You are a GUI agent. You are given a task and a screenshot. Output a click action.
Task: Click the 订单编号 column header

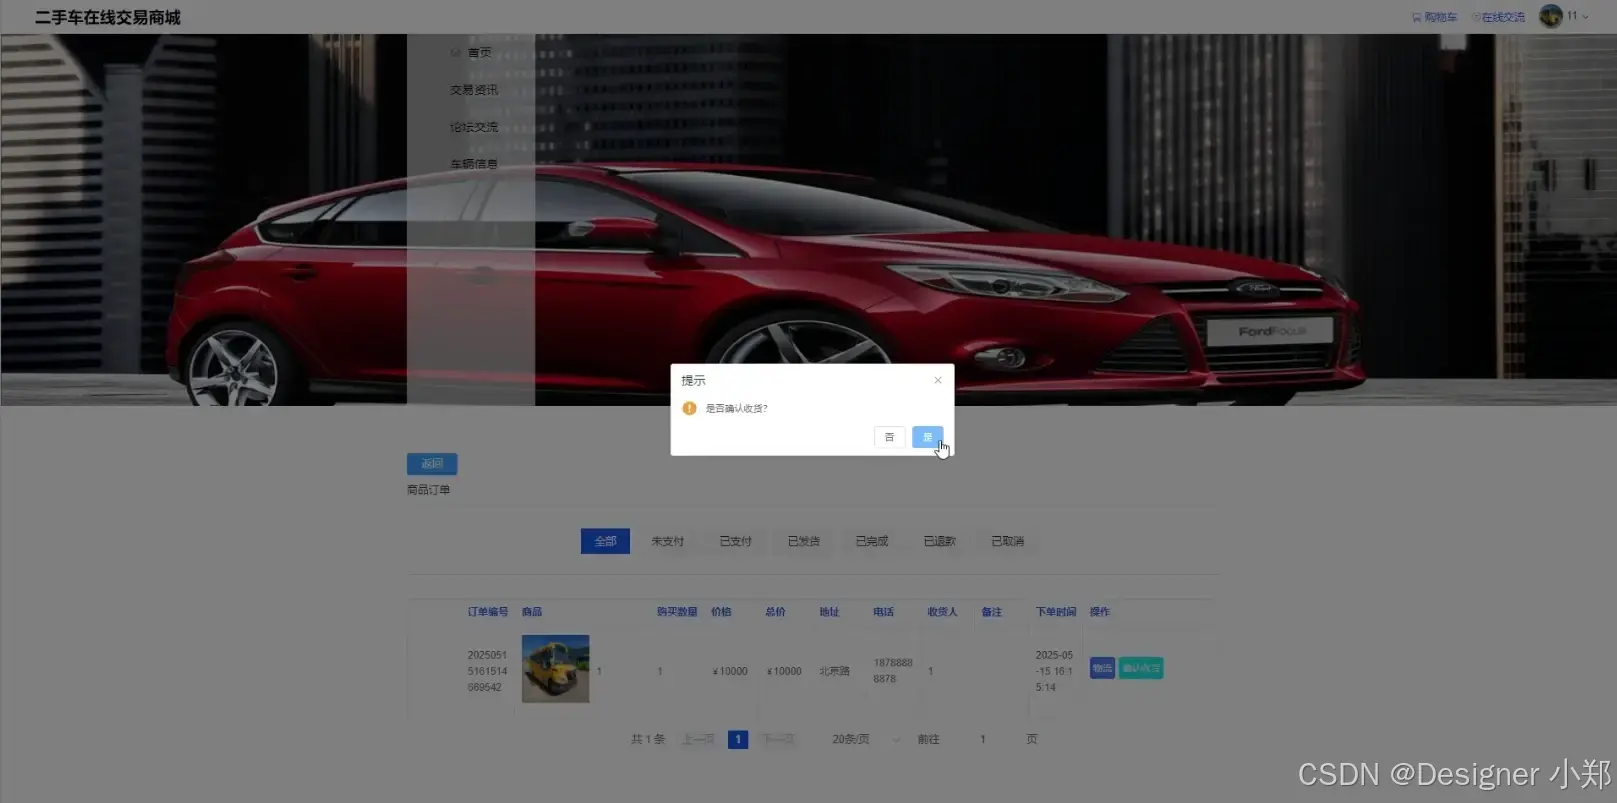488,612
